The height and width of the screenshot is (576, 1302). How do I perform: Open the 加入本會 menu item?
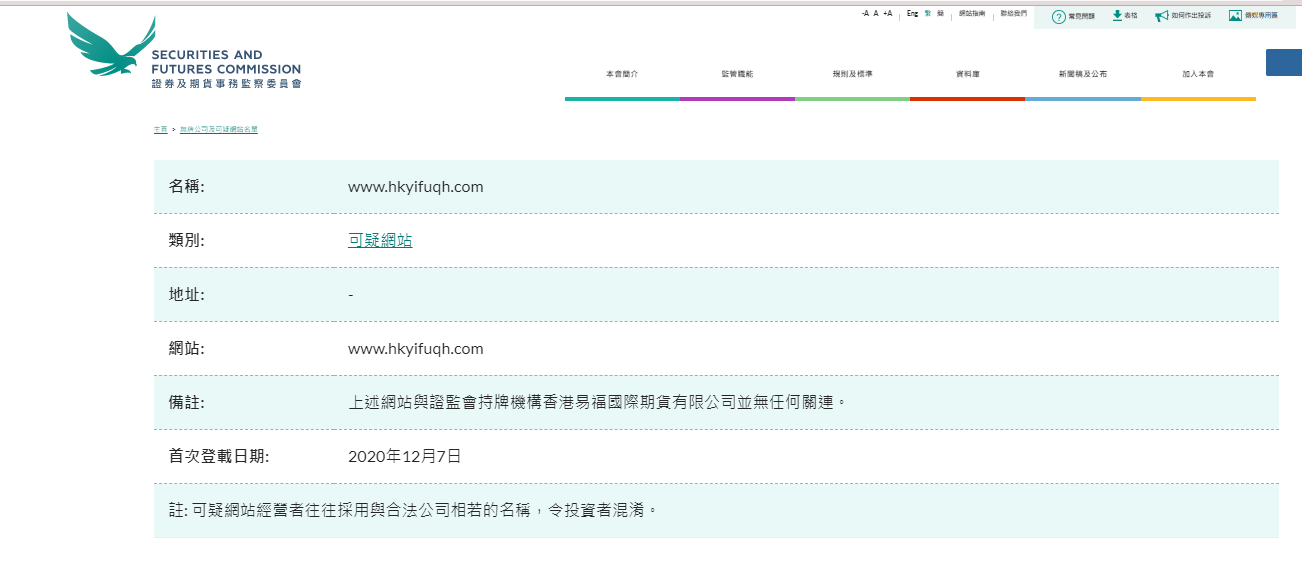[x=1198, y=75]
